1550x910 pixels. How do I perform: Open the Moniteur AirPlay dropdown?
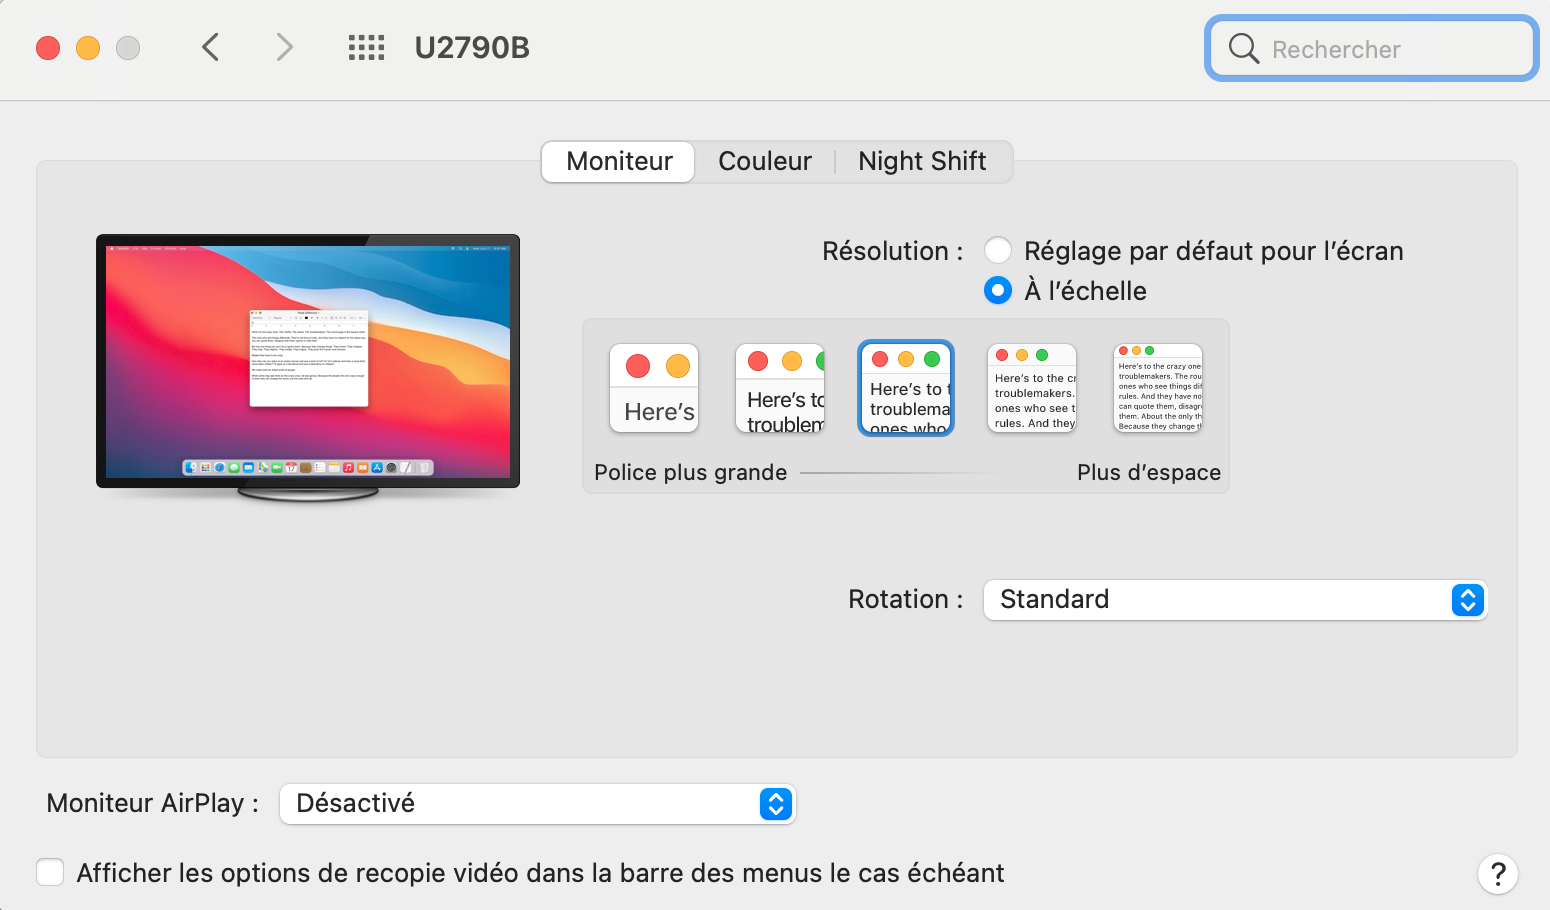click(x=537, y=803)
